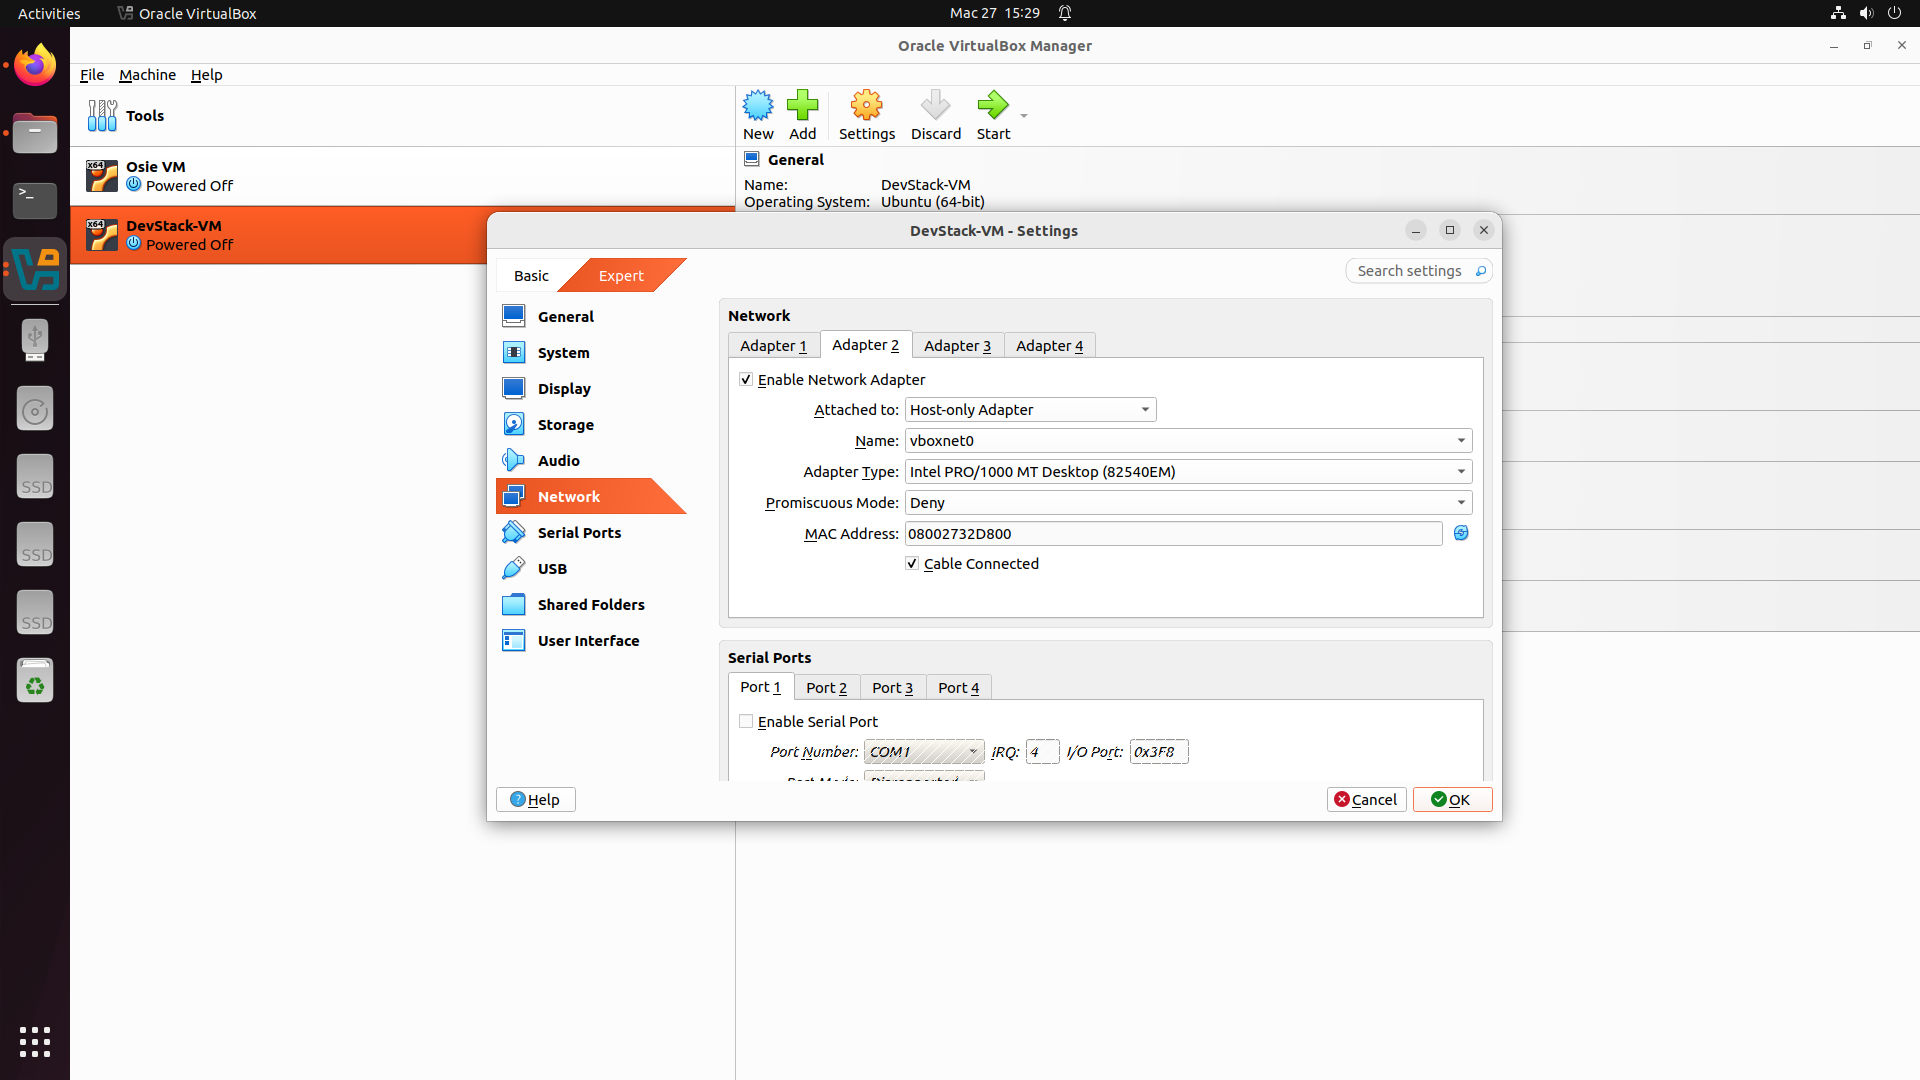Open the Files app from the dock

[x=35, y=133]
